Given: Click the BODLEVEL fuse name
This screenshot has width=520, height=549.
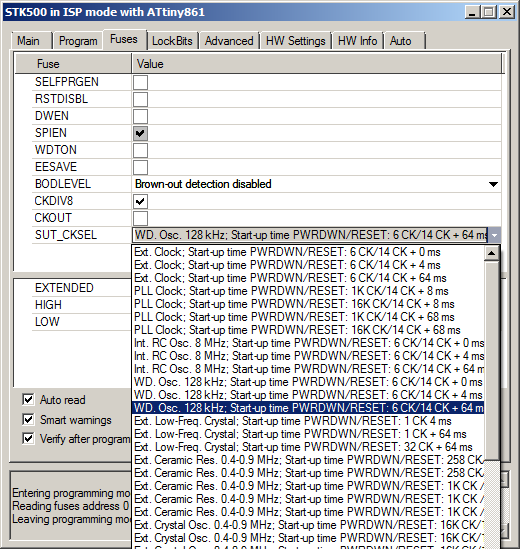Looking at the screenshot, I should (x=63, y=184).
